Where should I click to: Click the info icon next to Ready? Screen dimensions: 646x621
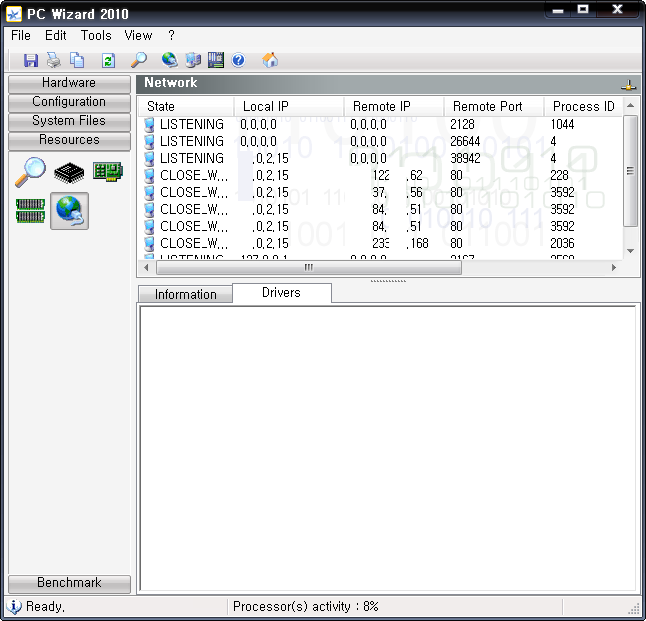coord(14,607)
